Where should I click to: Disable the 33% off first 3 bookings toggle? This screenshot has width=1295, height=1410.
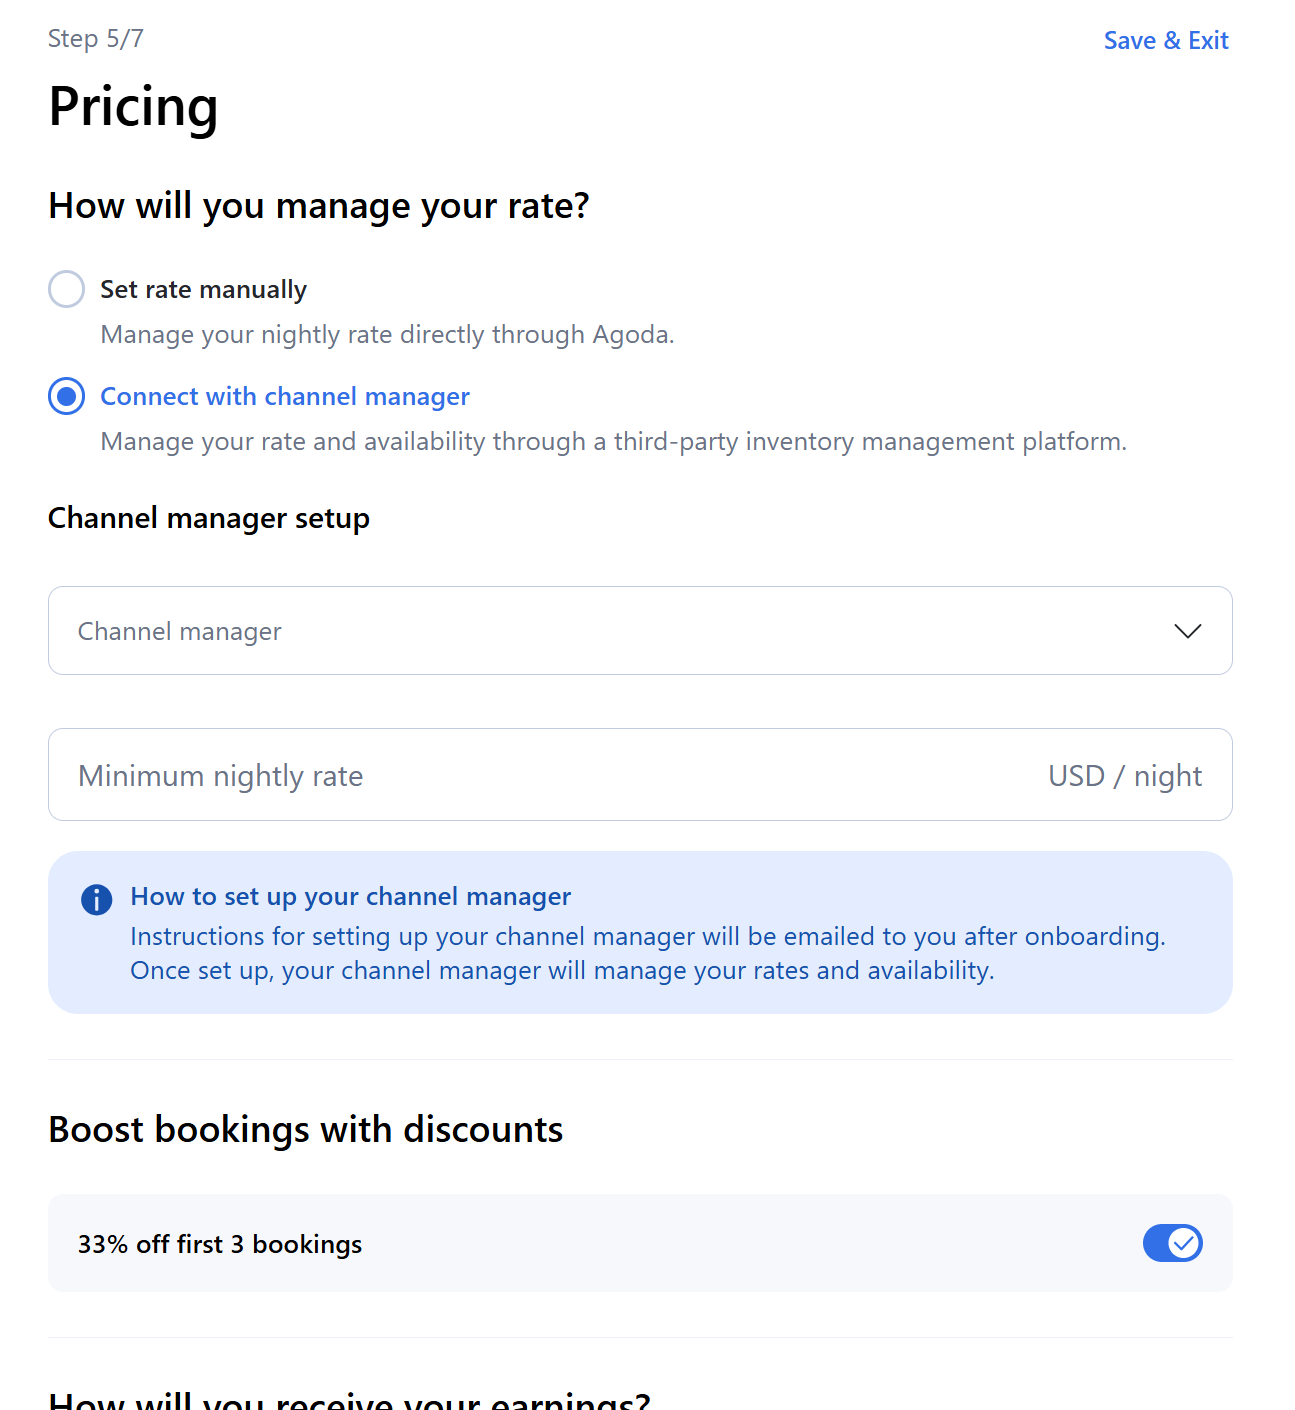click(x=1172, y=1243)
